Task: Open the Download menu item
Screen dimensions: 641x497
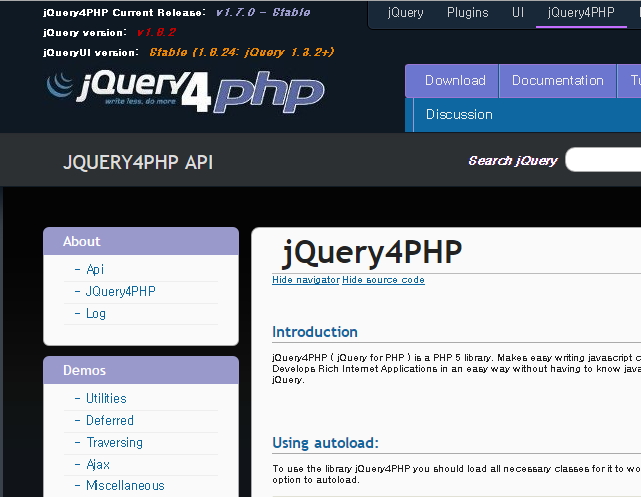Action: click(452, 81)
